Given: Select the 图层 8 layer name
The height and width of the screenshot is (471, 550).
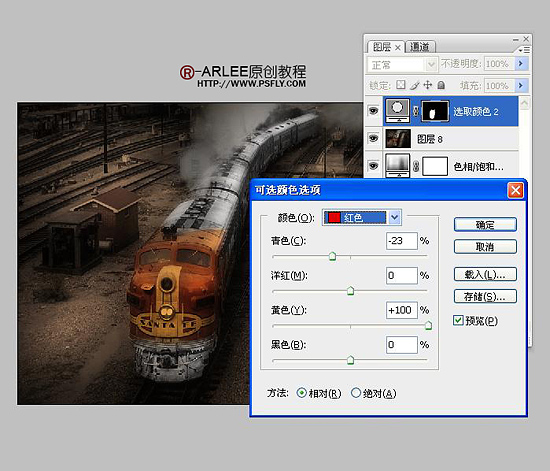Looking at the screenshot, I should coord(430,139).
